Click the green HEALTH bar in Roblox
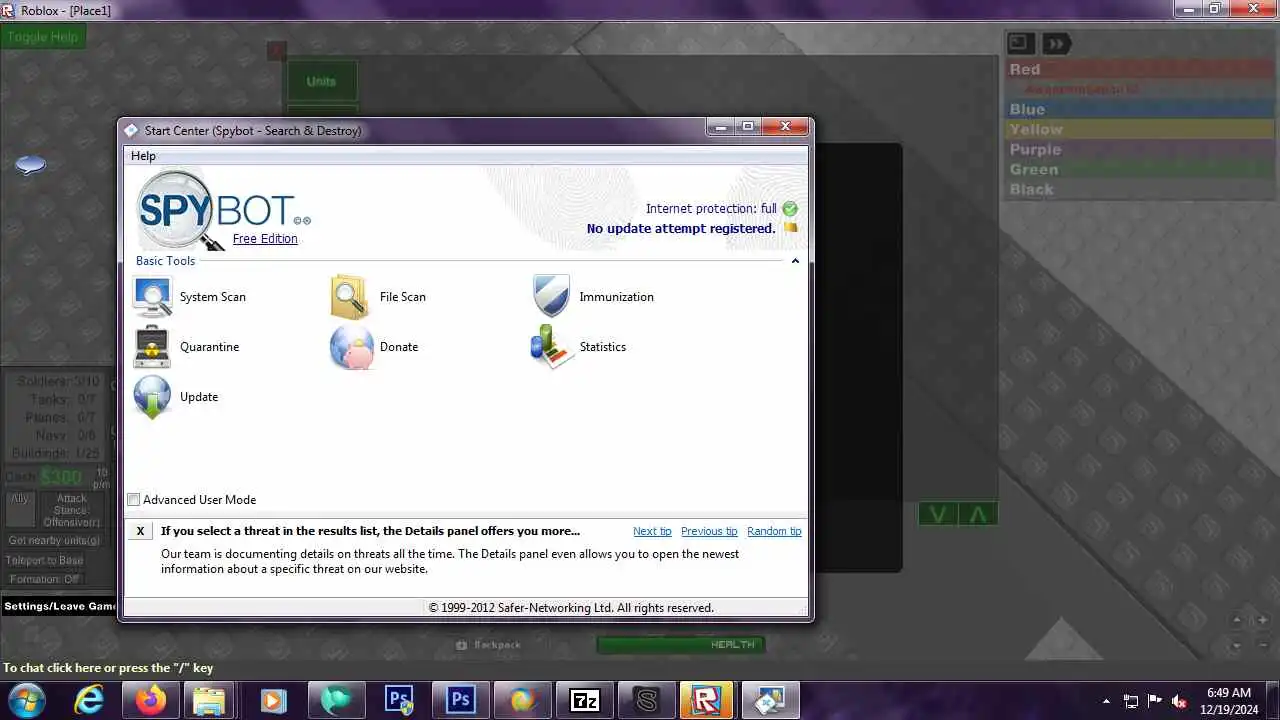This screenshot has width=1280, height=720. (681, 645)
